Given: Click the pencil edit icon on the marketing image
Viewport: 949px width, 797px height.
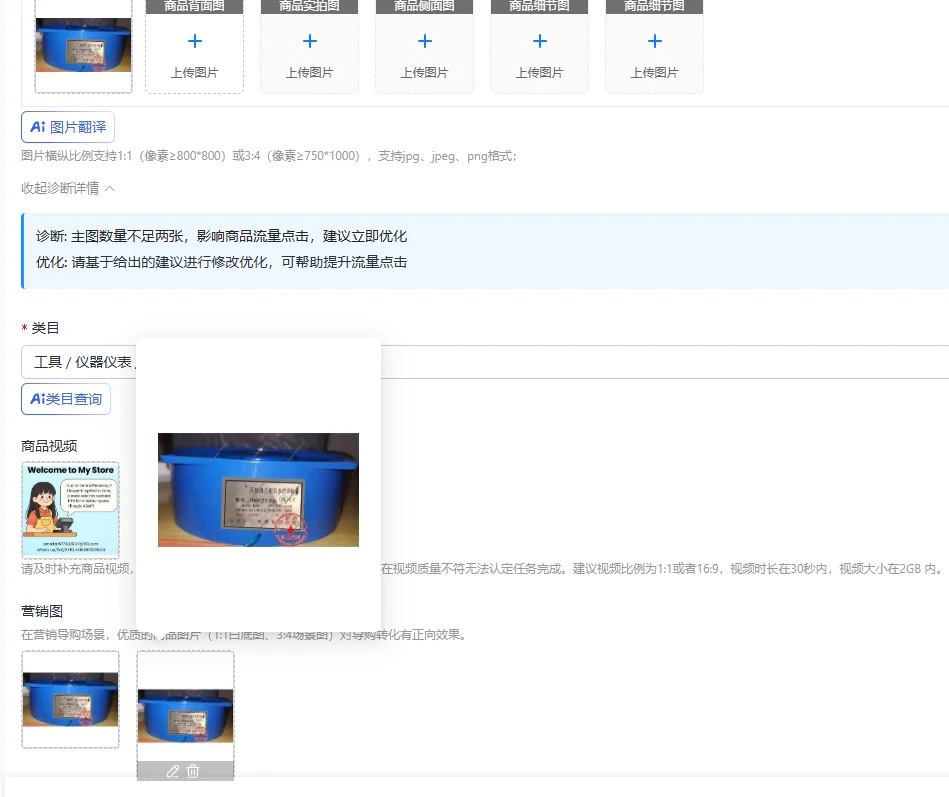Looking at the screenshot, I should click(172, 771).
